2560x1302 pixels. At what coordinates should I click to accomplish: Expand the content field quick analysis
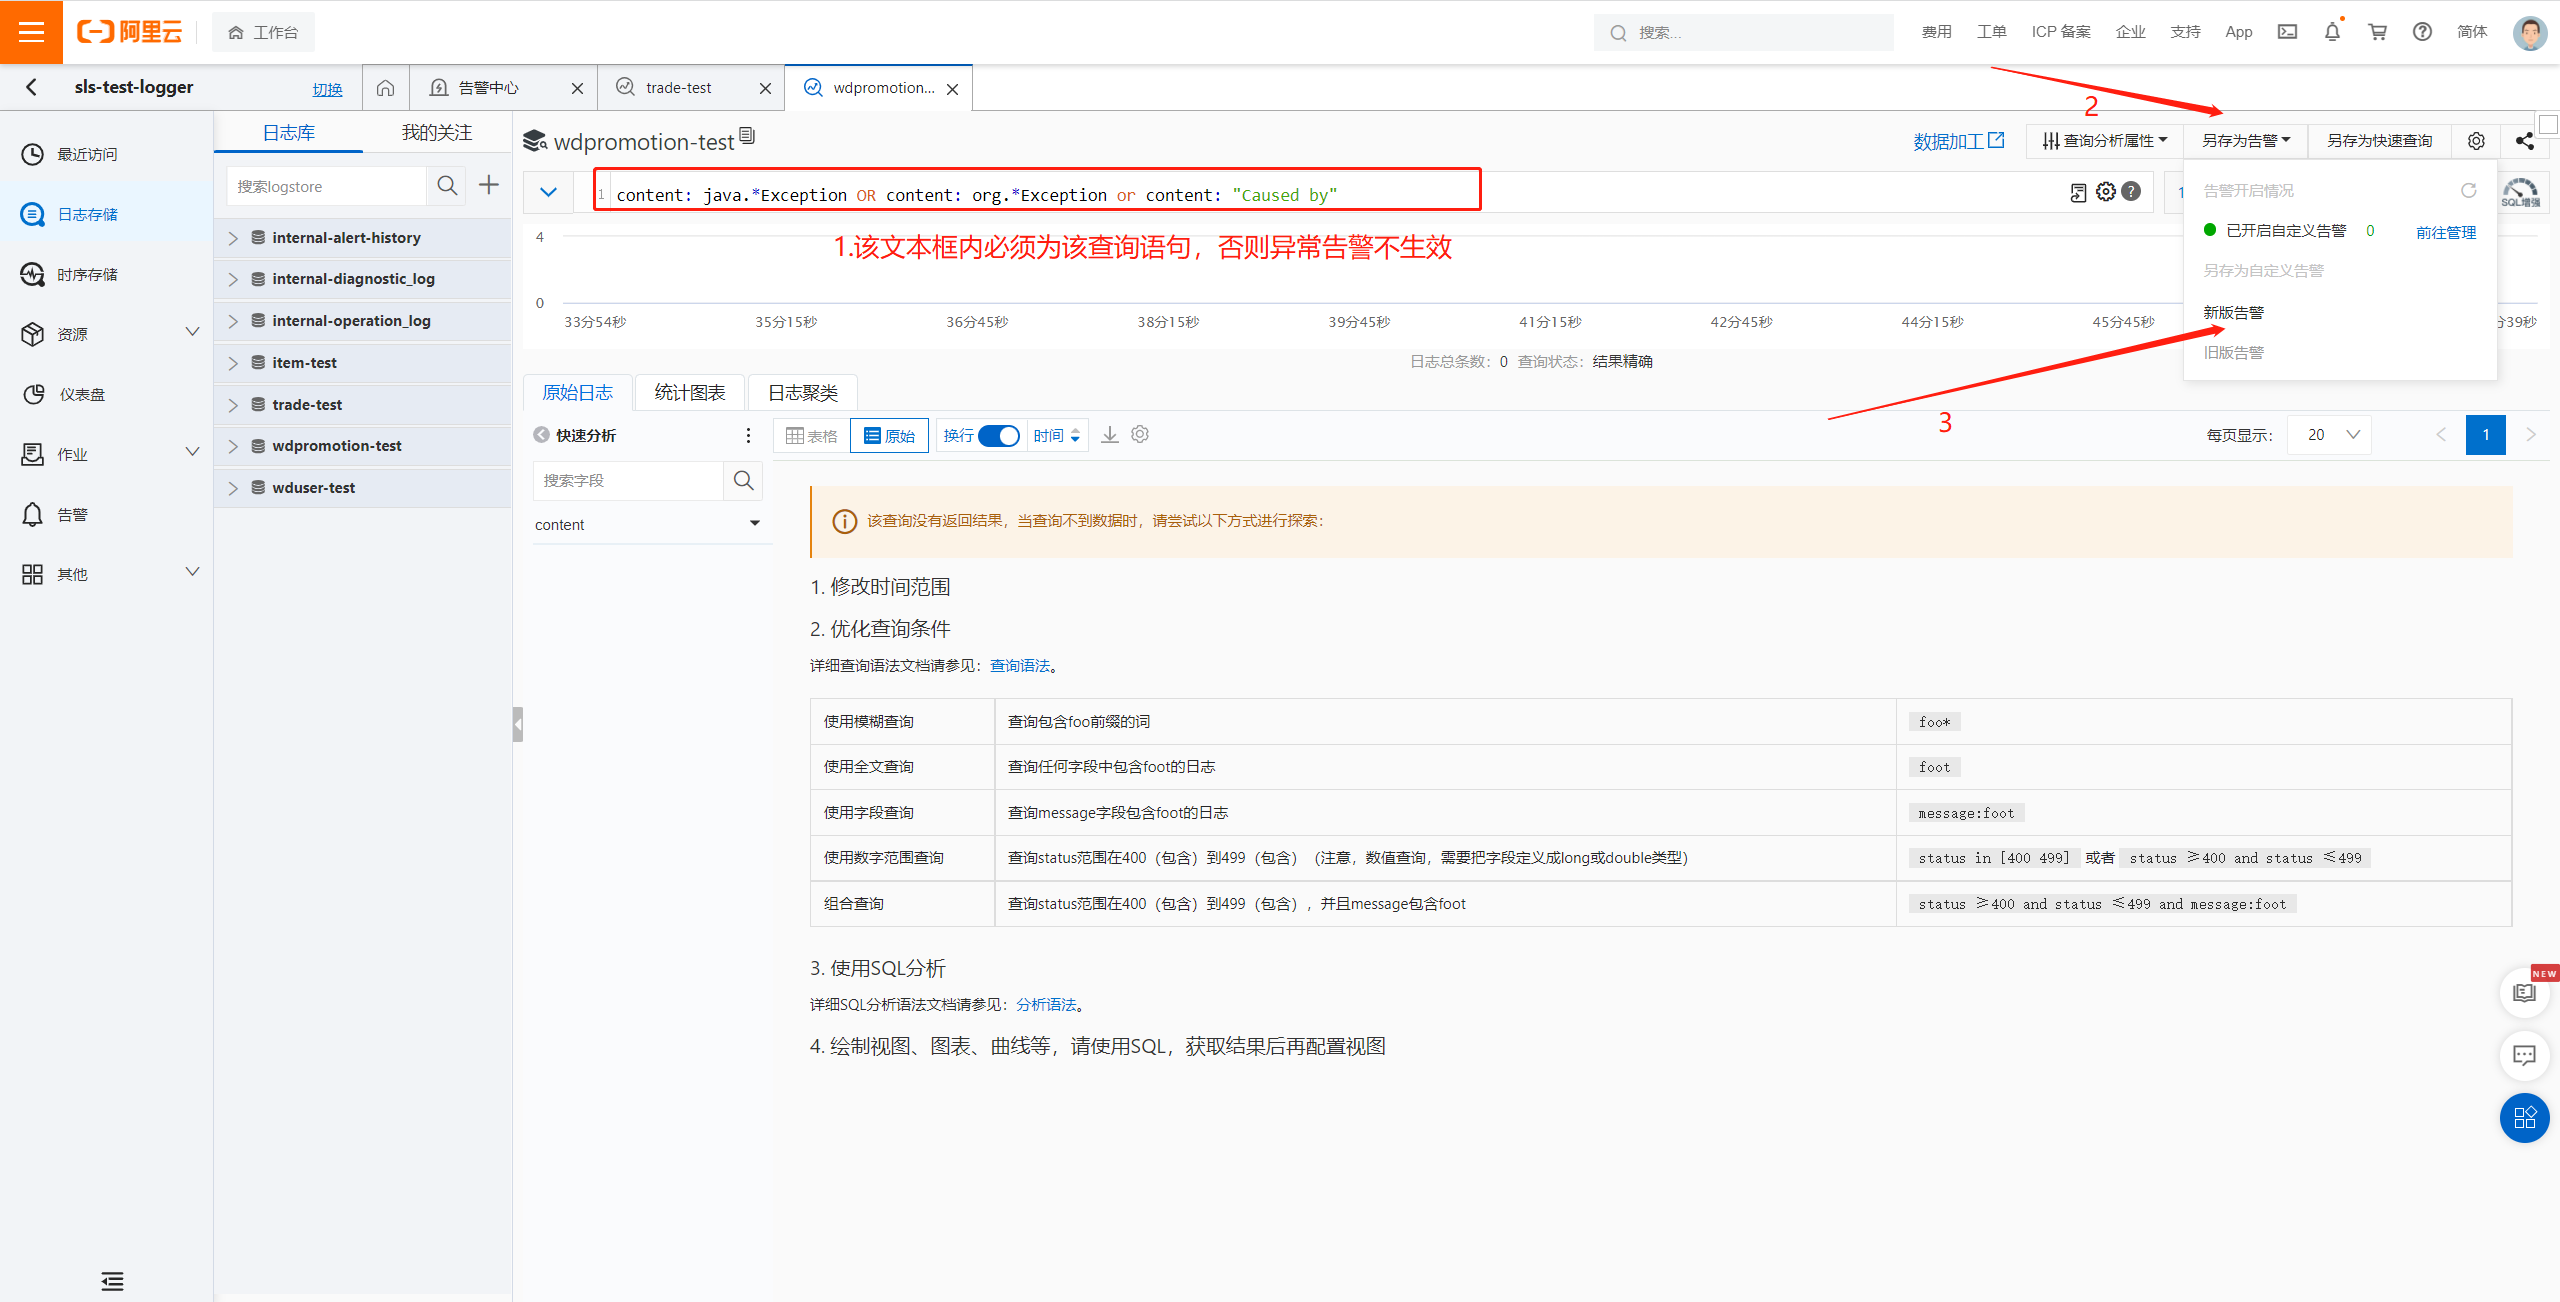pos(754,524)
